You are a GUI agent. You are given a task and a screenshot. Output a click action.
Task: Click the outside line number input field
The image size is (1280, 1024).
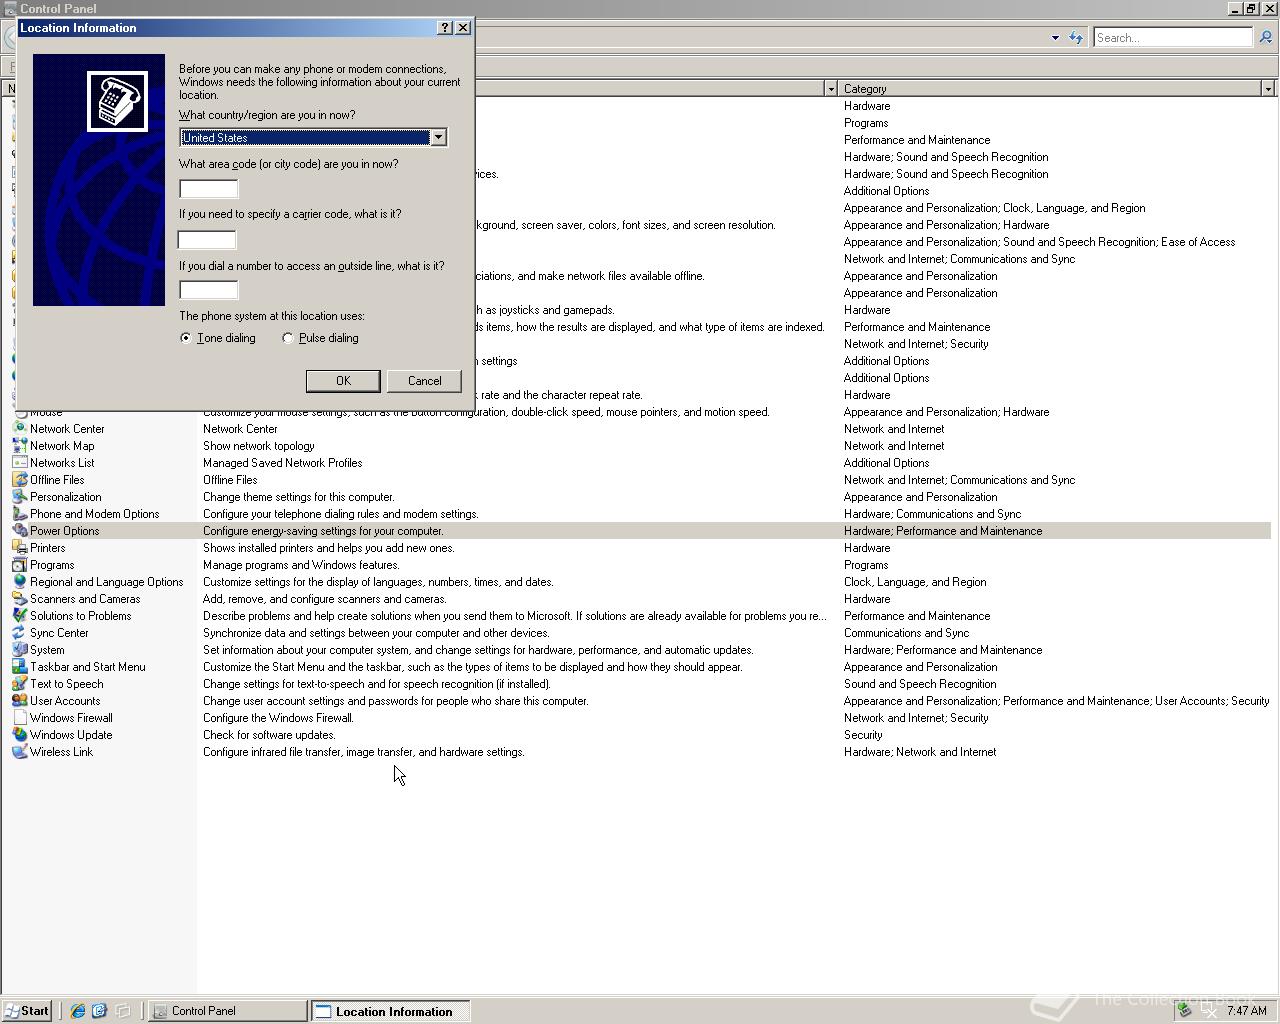(x=209, y=290)
